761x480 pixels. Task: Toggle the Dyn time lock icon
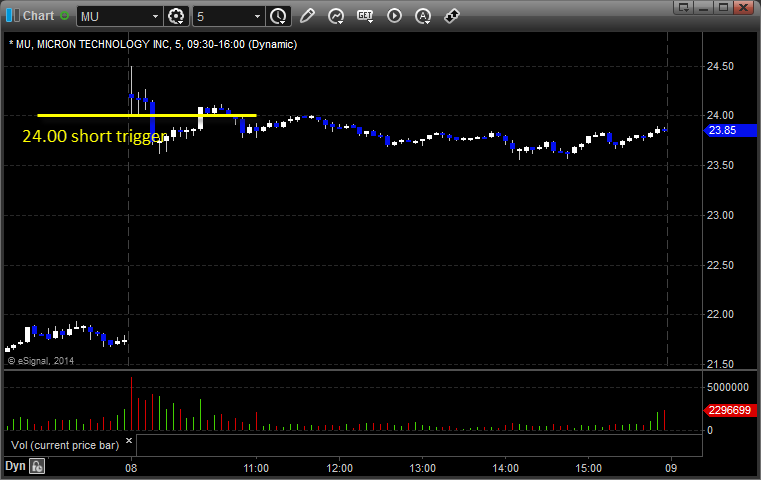point(37,466)
